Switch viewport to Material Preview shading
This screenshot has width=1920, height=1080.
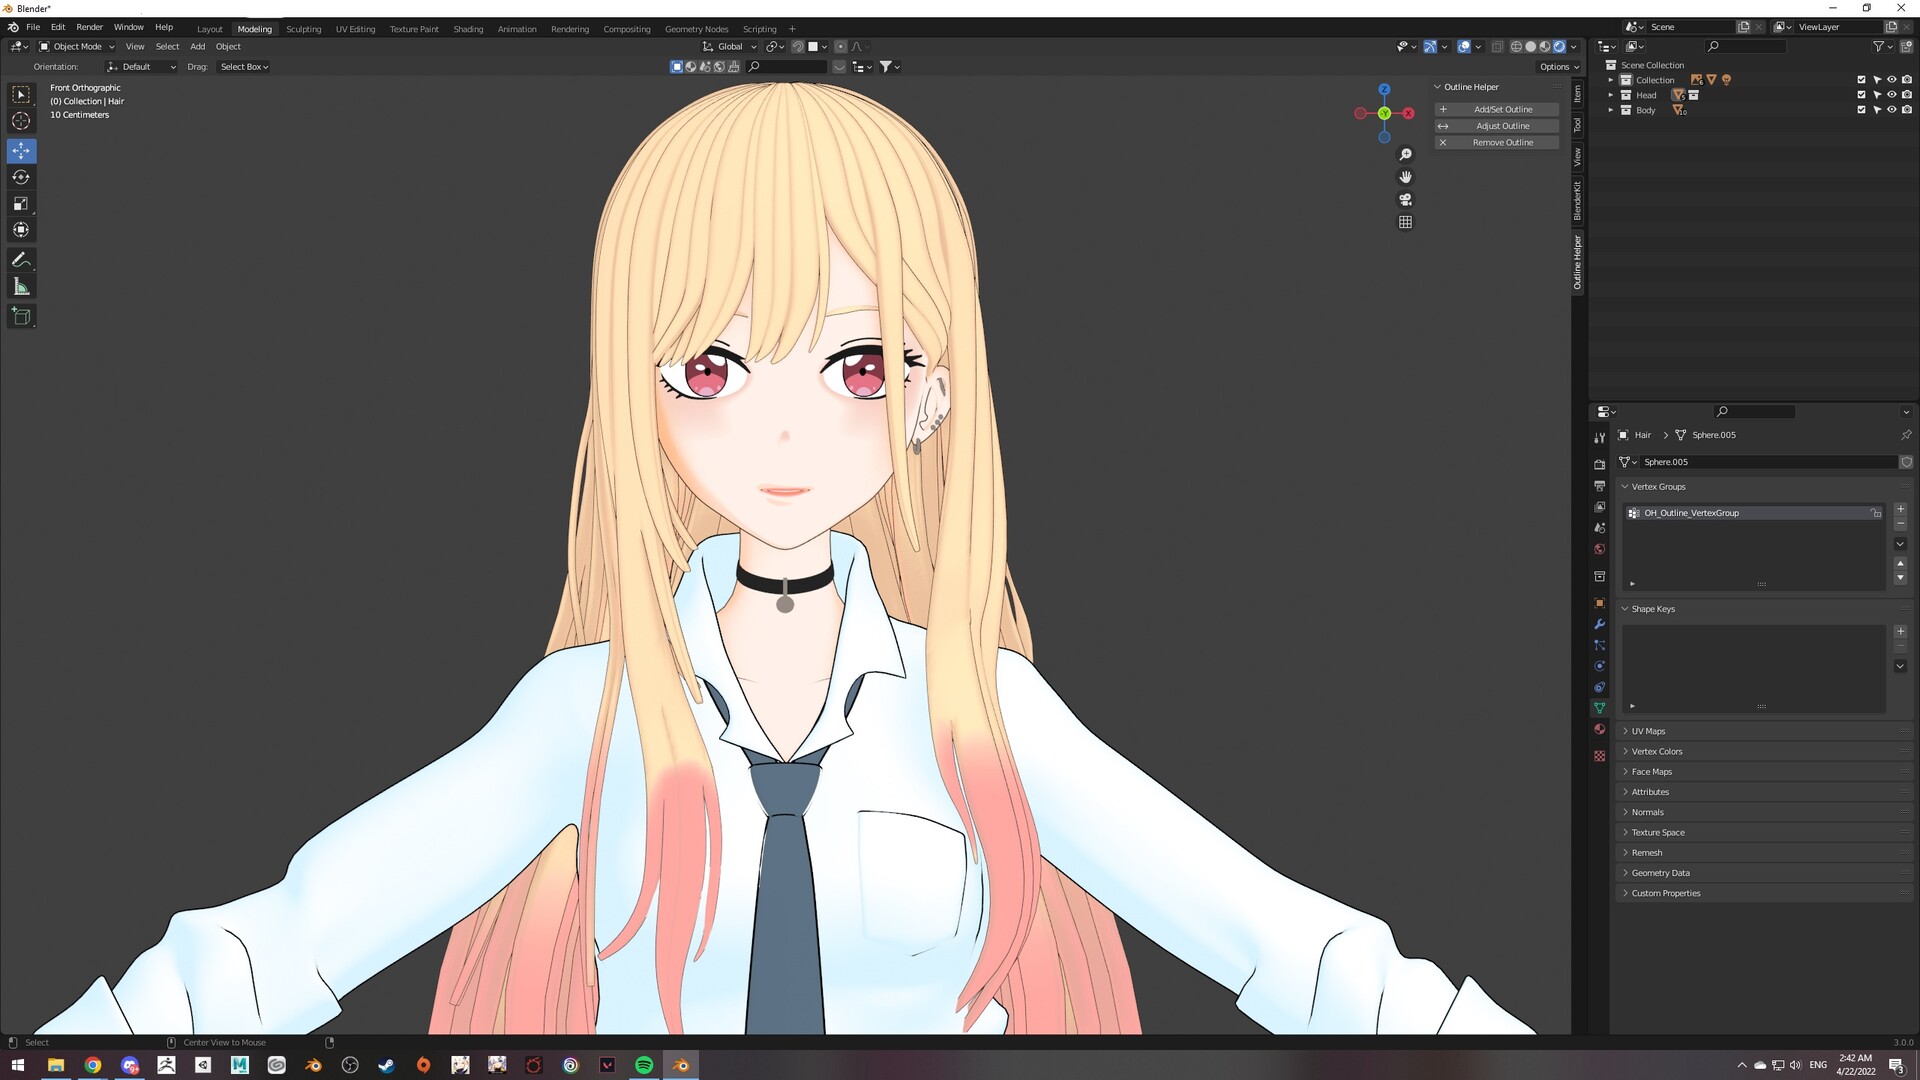pos(1545,46)
